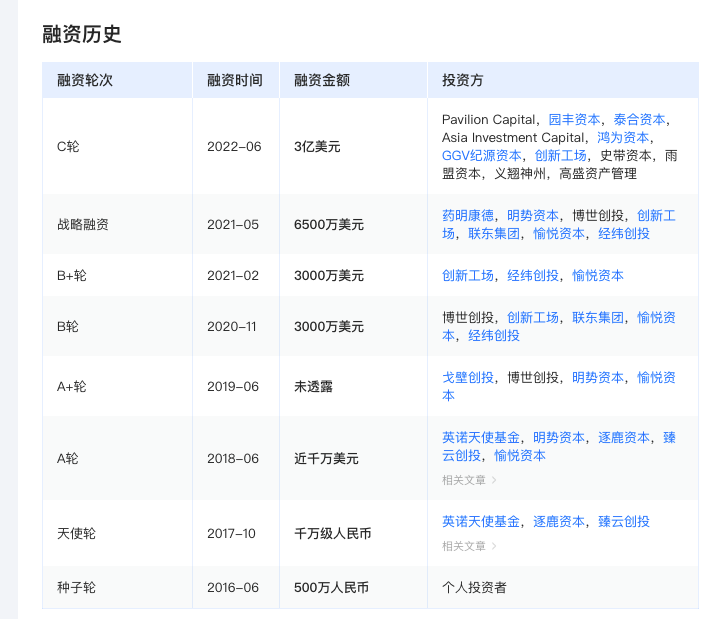Expand related articles chevron in A轮 row
This screenshot has height=619, width=708.
pyautogui.click(x=493, y=480)
